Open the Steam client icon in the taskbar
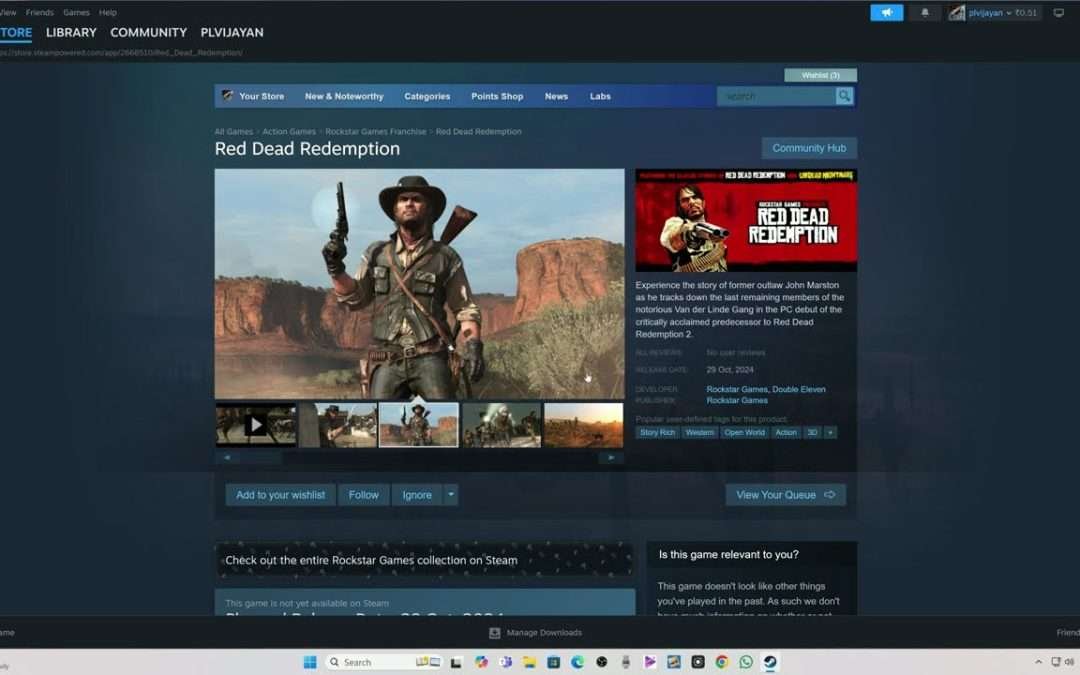 tap(770, 662)
